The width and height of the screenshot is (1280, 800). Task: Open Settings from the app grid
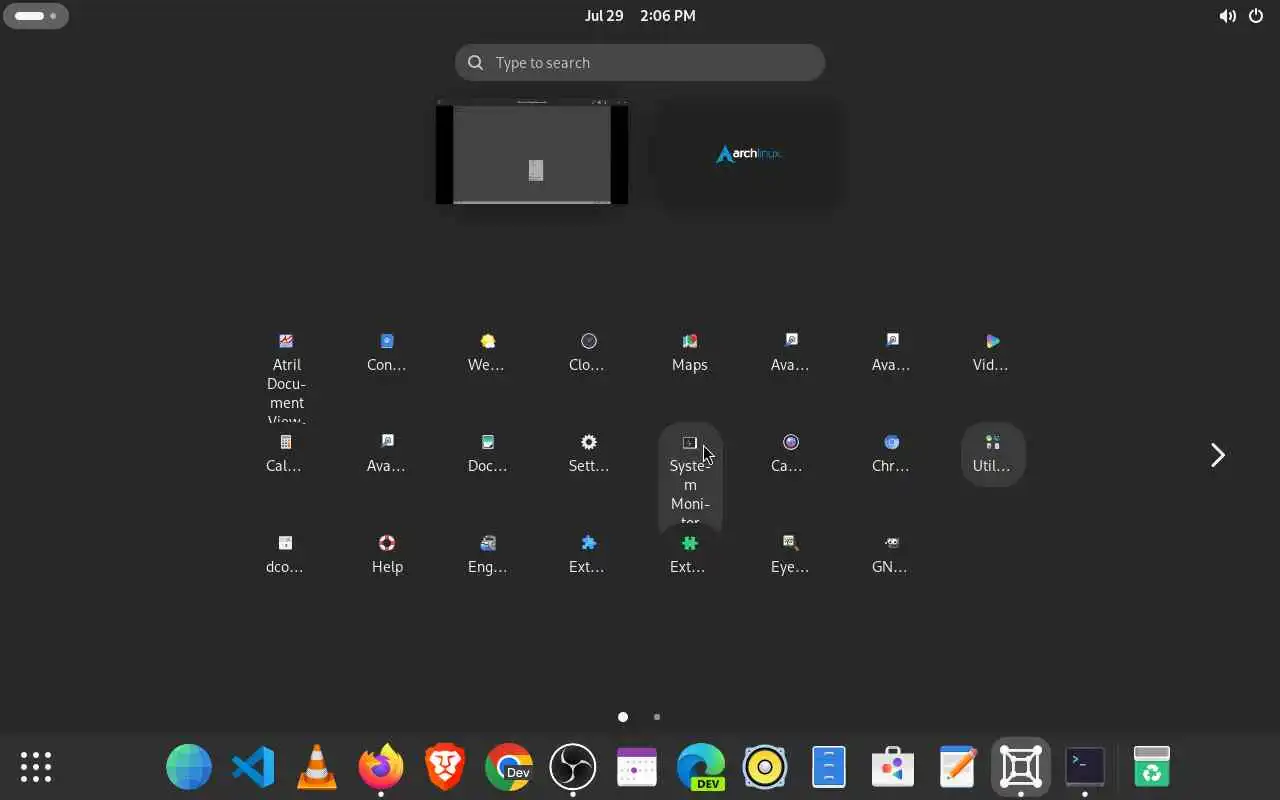pos(588,454)
